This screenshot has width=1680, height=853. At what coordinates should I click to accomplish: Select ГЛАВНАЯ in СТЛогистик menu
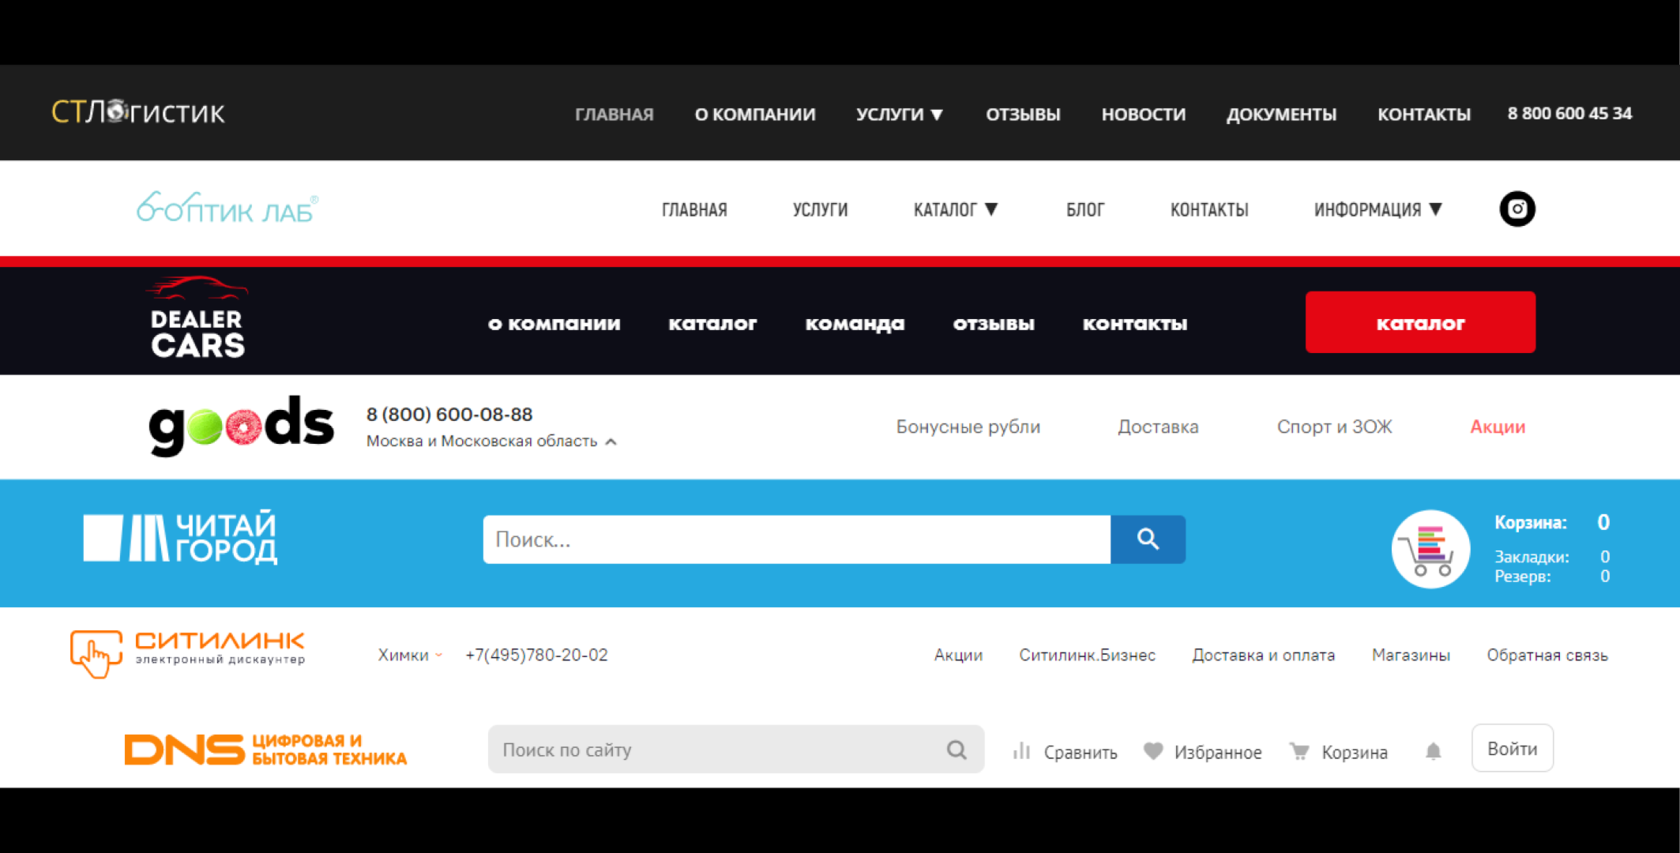pyautogui.click(x=614, y=114)
